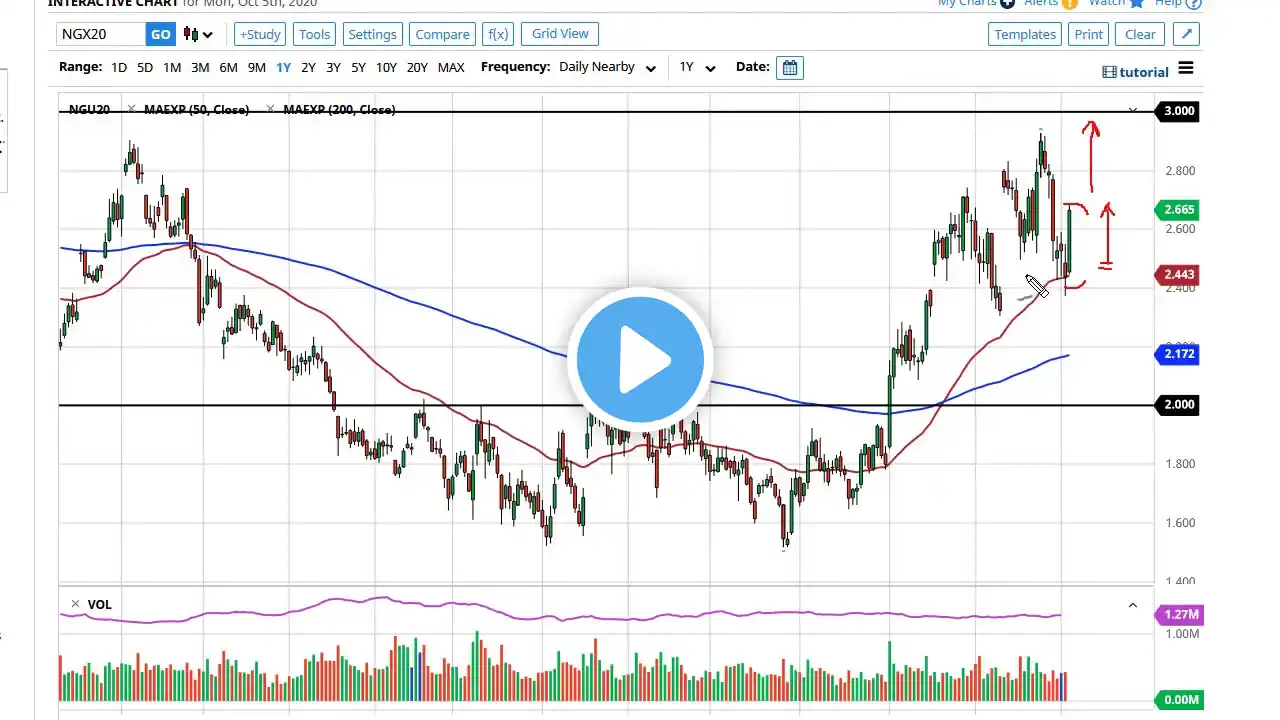Viewport: 1280px width, 720px height.
Task: Click the red 2.443 moving average tag
Action: (x=1176, y=274)
